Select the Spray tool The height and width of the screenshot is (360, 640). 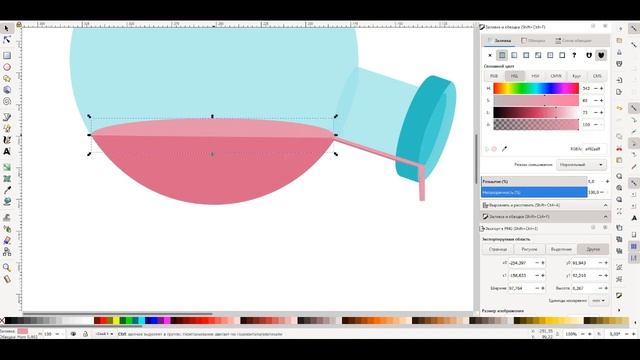point(7,229)
